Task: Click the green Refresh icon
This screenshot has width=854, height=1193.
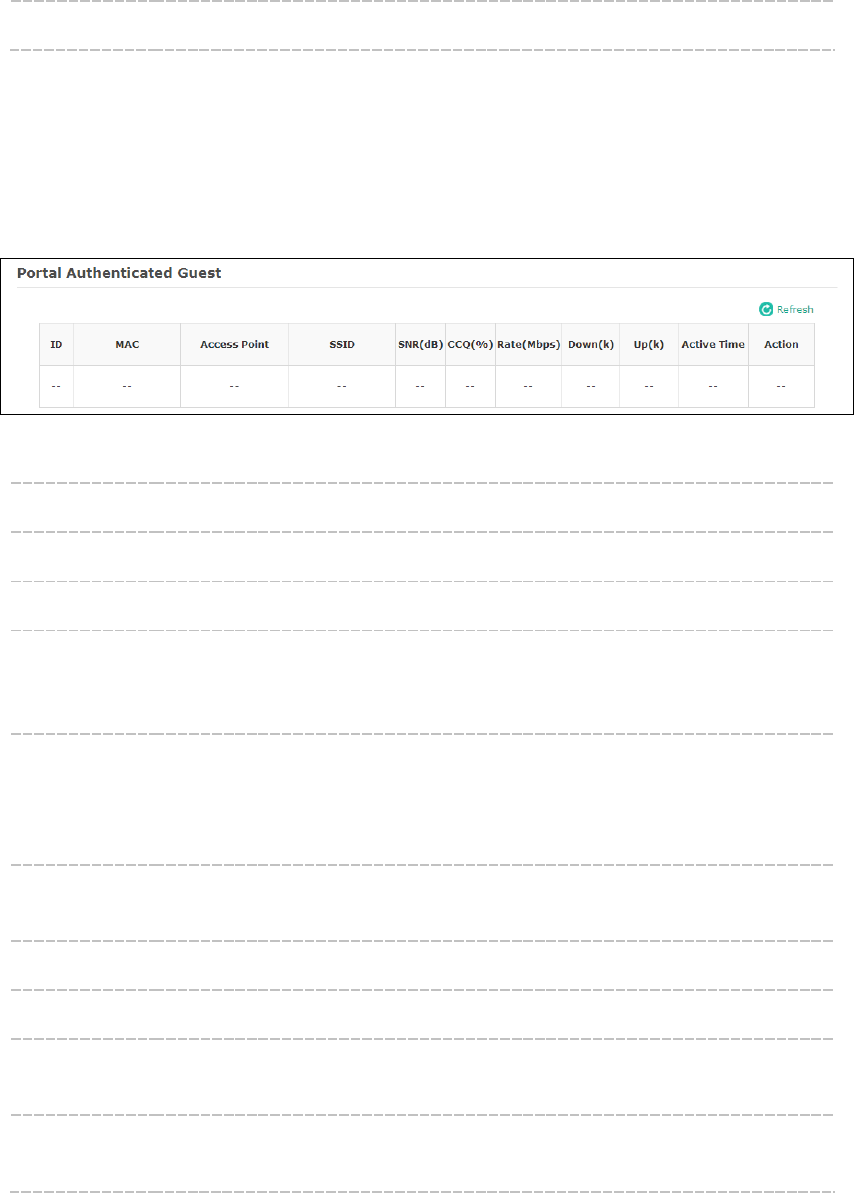Action: tap(766, 309)
